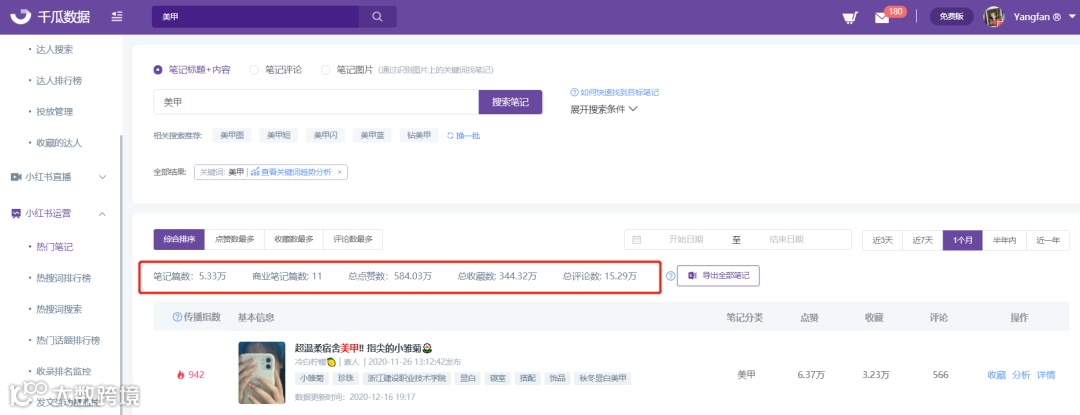The image size is (1080, 415).
Task: Select the 笔记标题+内容 radio option
Action: click(158, 70)
